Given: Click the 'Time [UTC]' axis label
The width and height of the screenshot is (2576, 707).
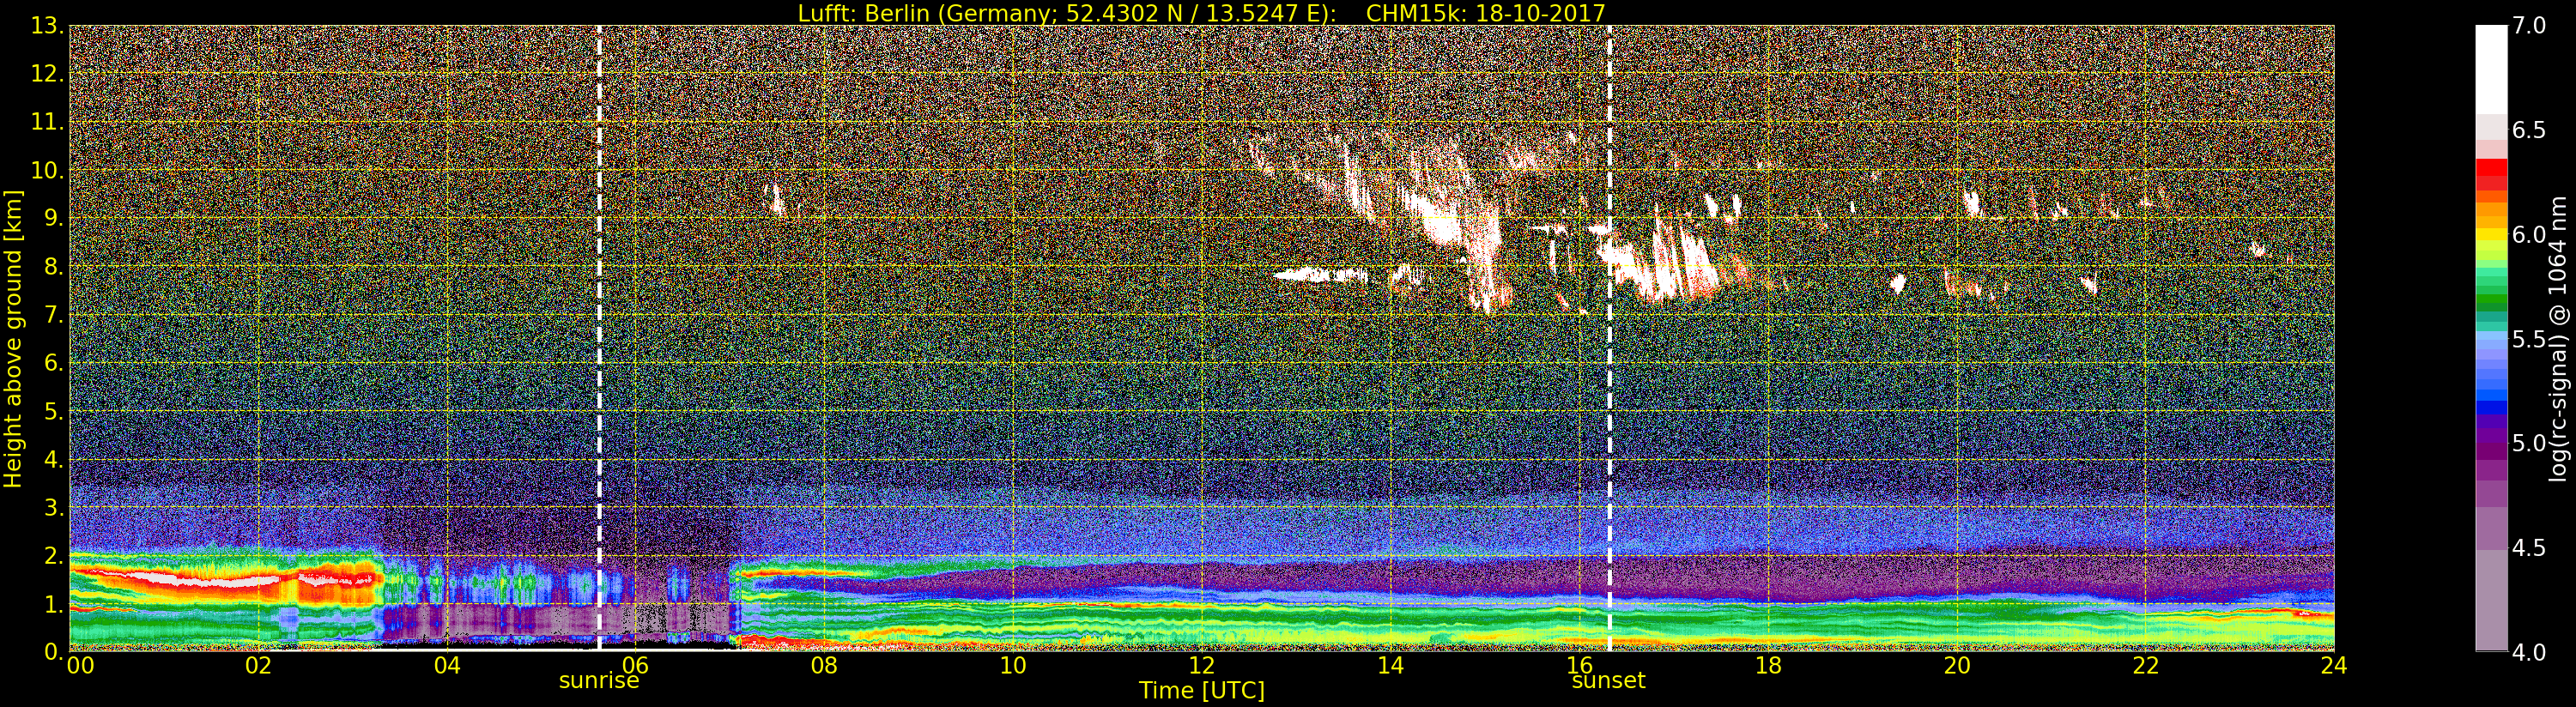Looking at the screenshot, I should (1201, 691).
